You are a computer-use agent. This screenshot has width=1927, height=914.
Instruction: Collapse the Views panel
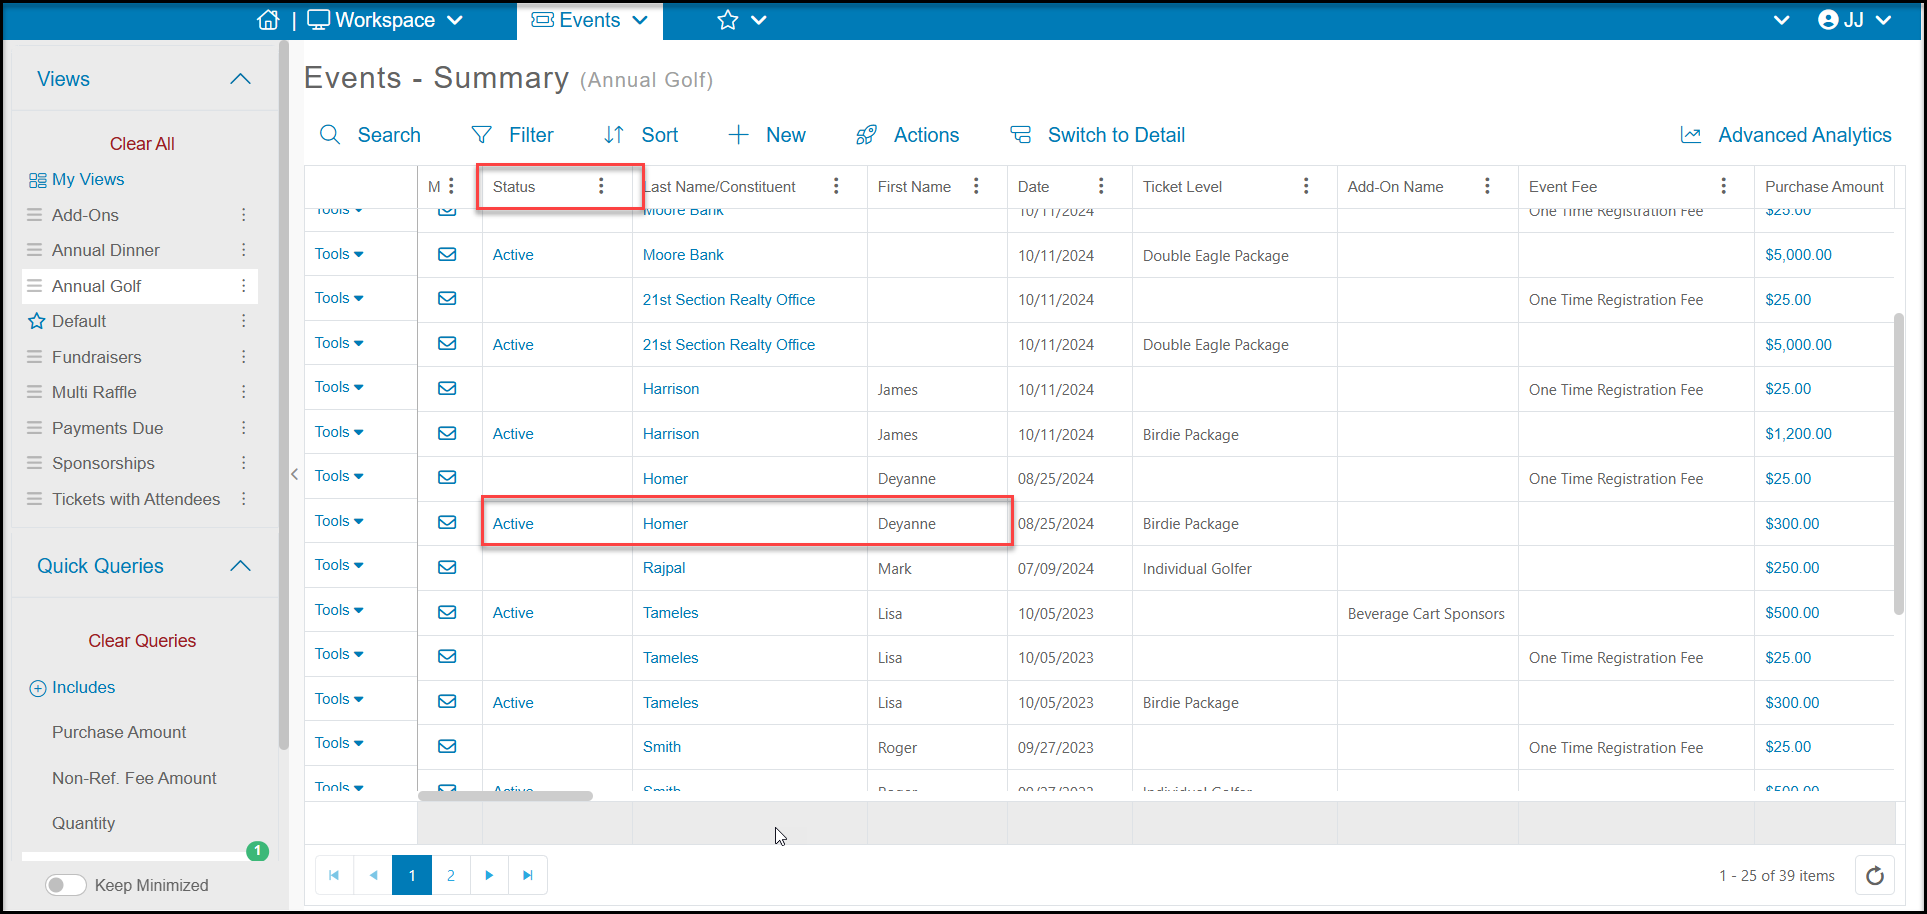point(240,79)
